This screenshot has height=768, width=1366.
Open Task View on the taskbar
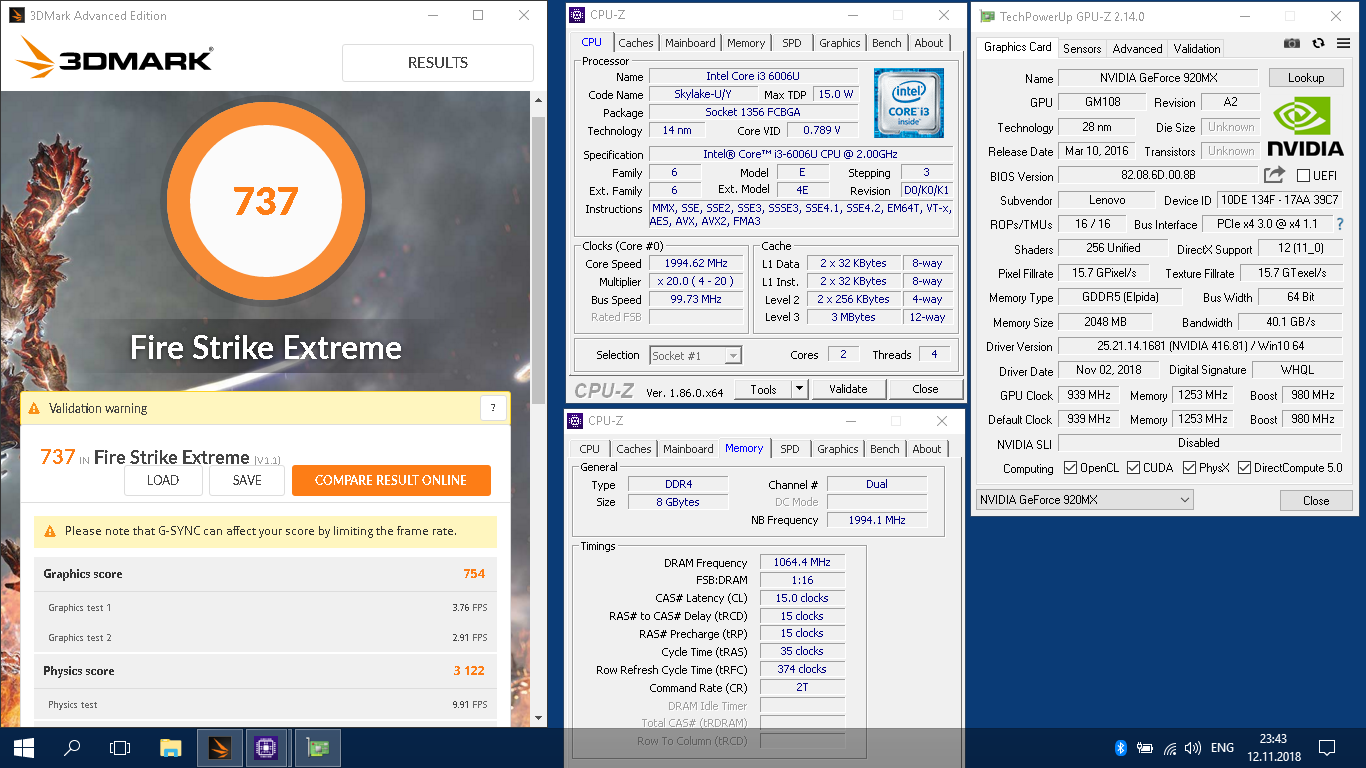pyautogui.click(x=120, y=748)
